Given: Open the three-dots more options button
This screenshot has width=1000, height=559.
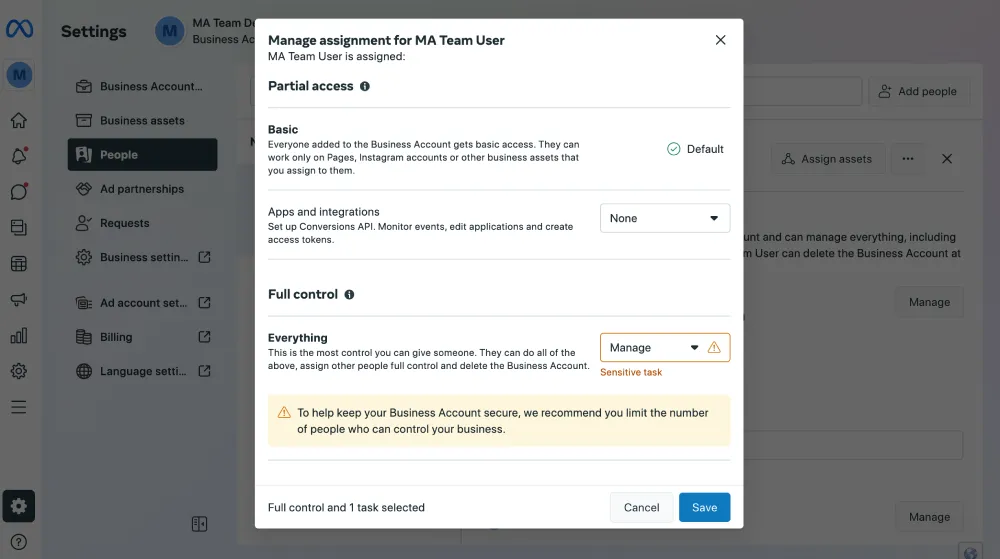Looking at the screenshot, I should click(x=907, y=159).
